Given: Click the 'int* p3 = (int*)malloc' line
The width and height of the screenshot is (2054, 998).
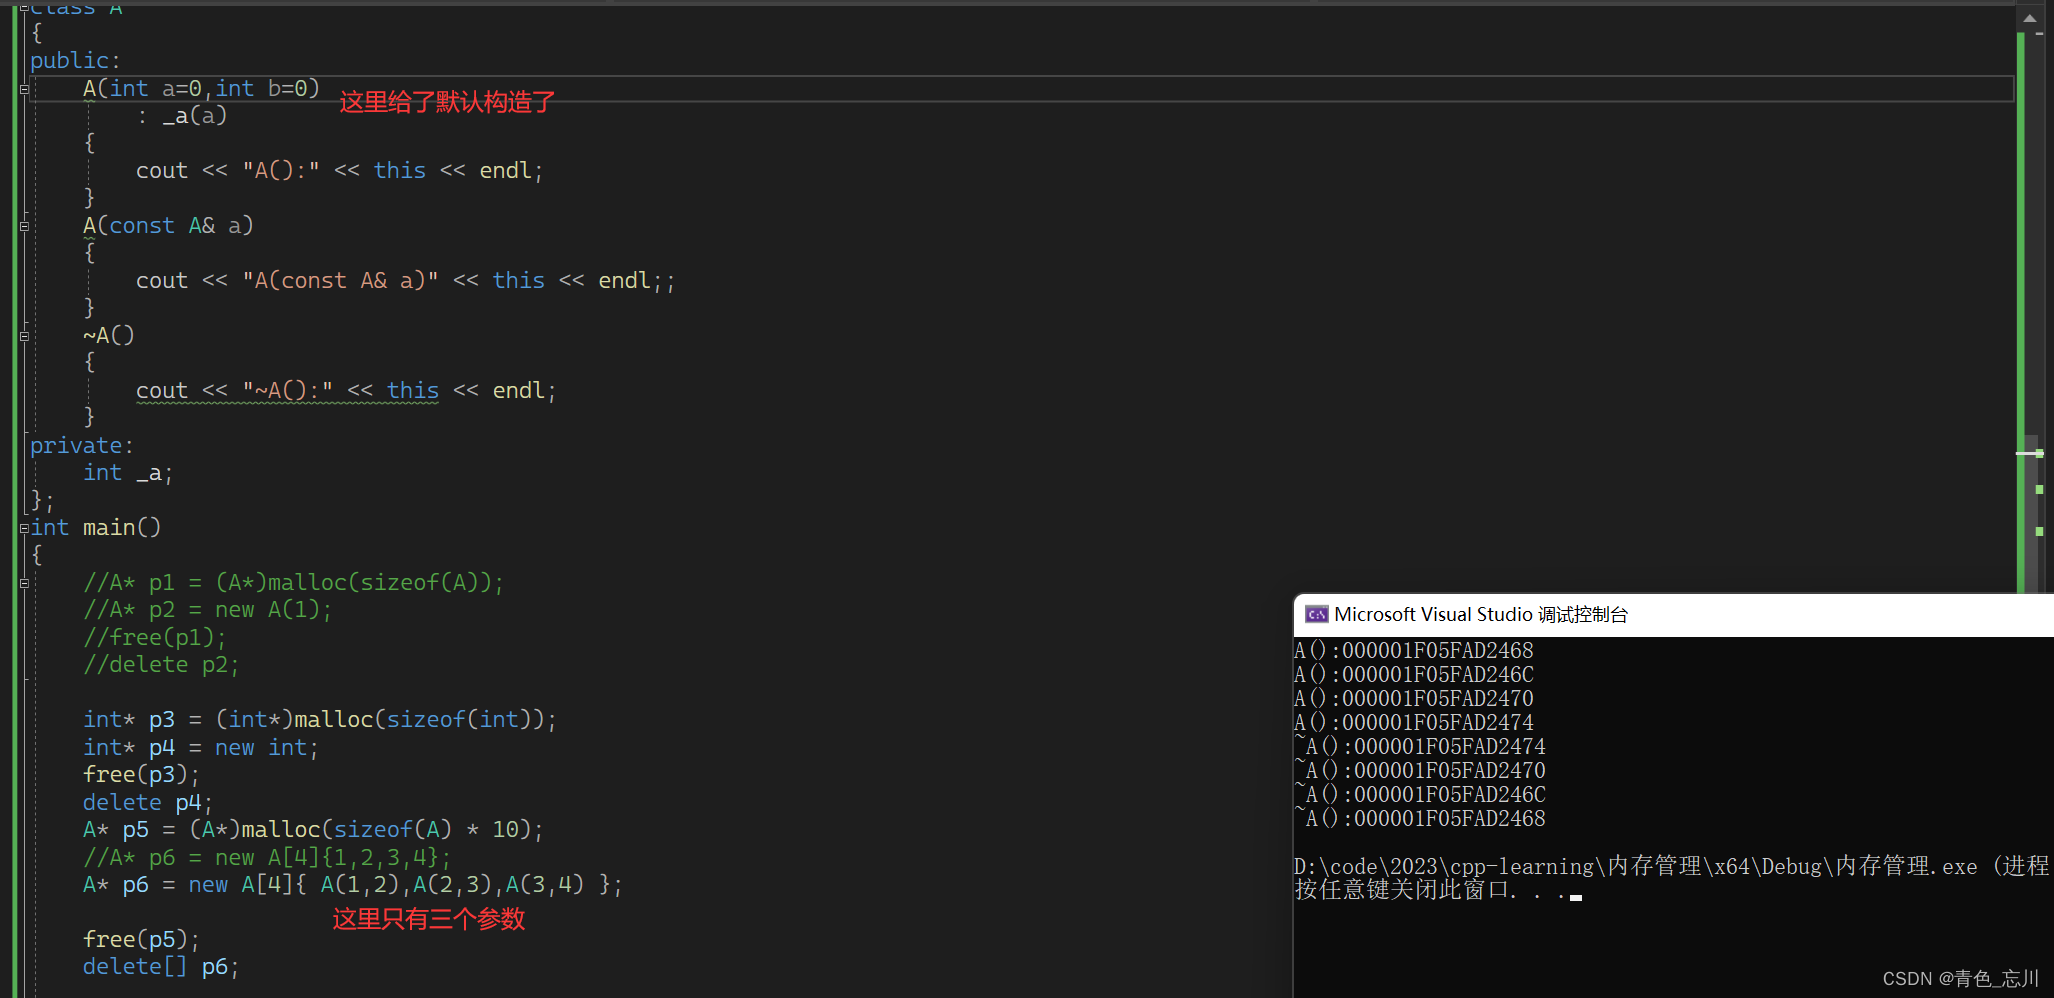Looking at the screenshot, I should (x=320, y=720).
